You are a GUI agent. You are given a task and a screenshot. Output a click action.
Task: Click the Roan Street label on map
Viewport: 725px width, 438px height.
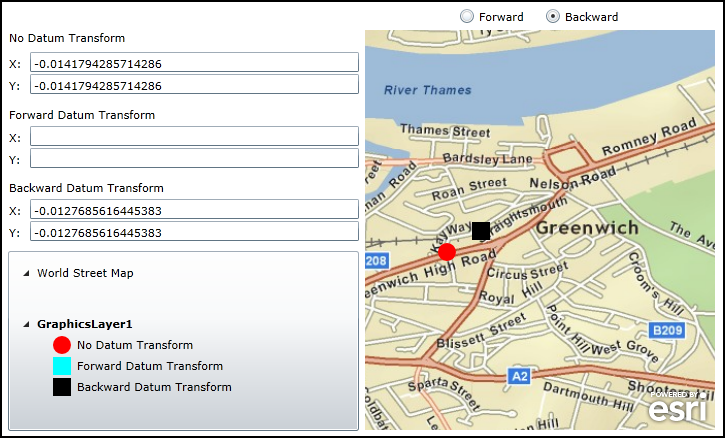[x=469, y=189]
